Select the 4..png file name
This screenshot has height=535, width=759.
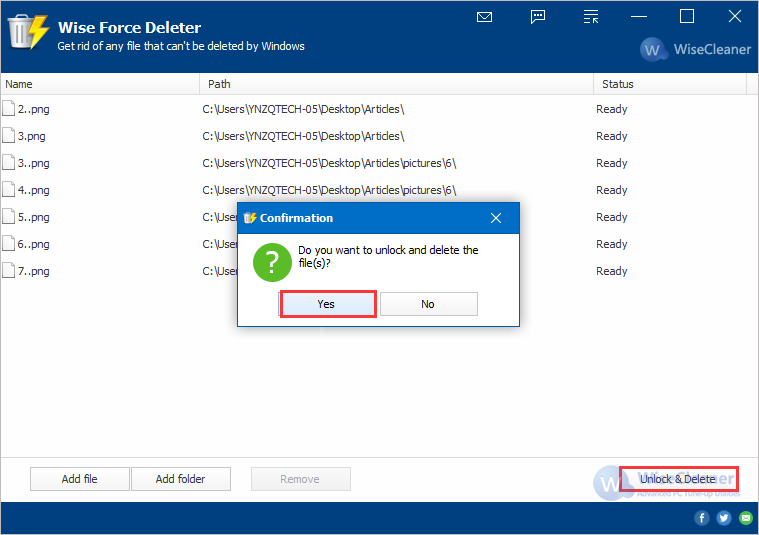click(x=33, y=190)
